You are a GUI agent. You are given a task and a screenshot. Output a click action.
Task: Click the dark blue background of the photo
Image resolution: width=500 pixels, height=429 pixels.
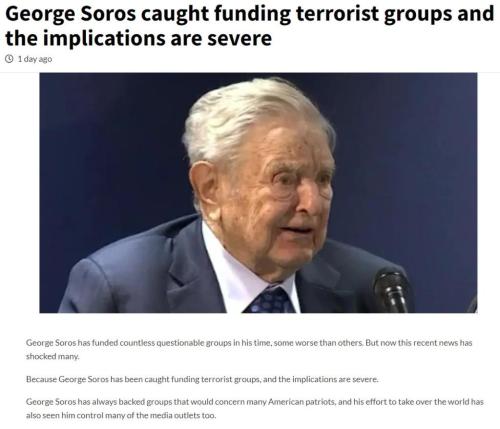point(110,150)
